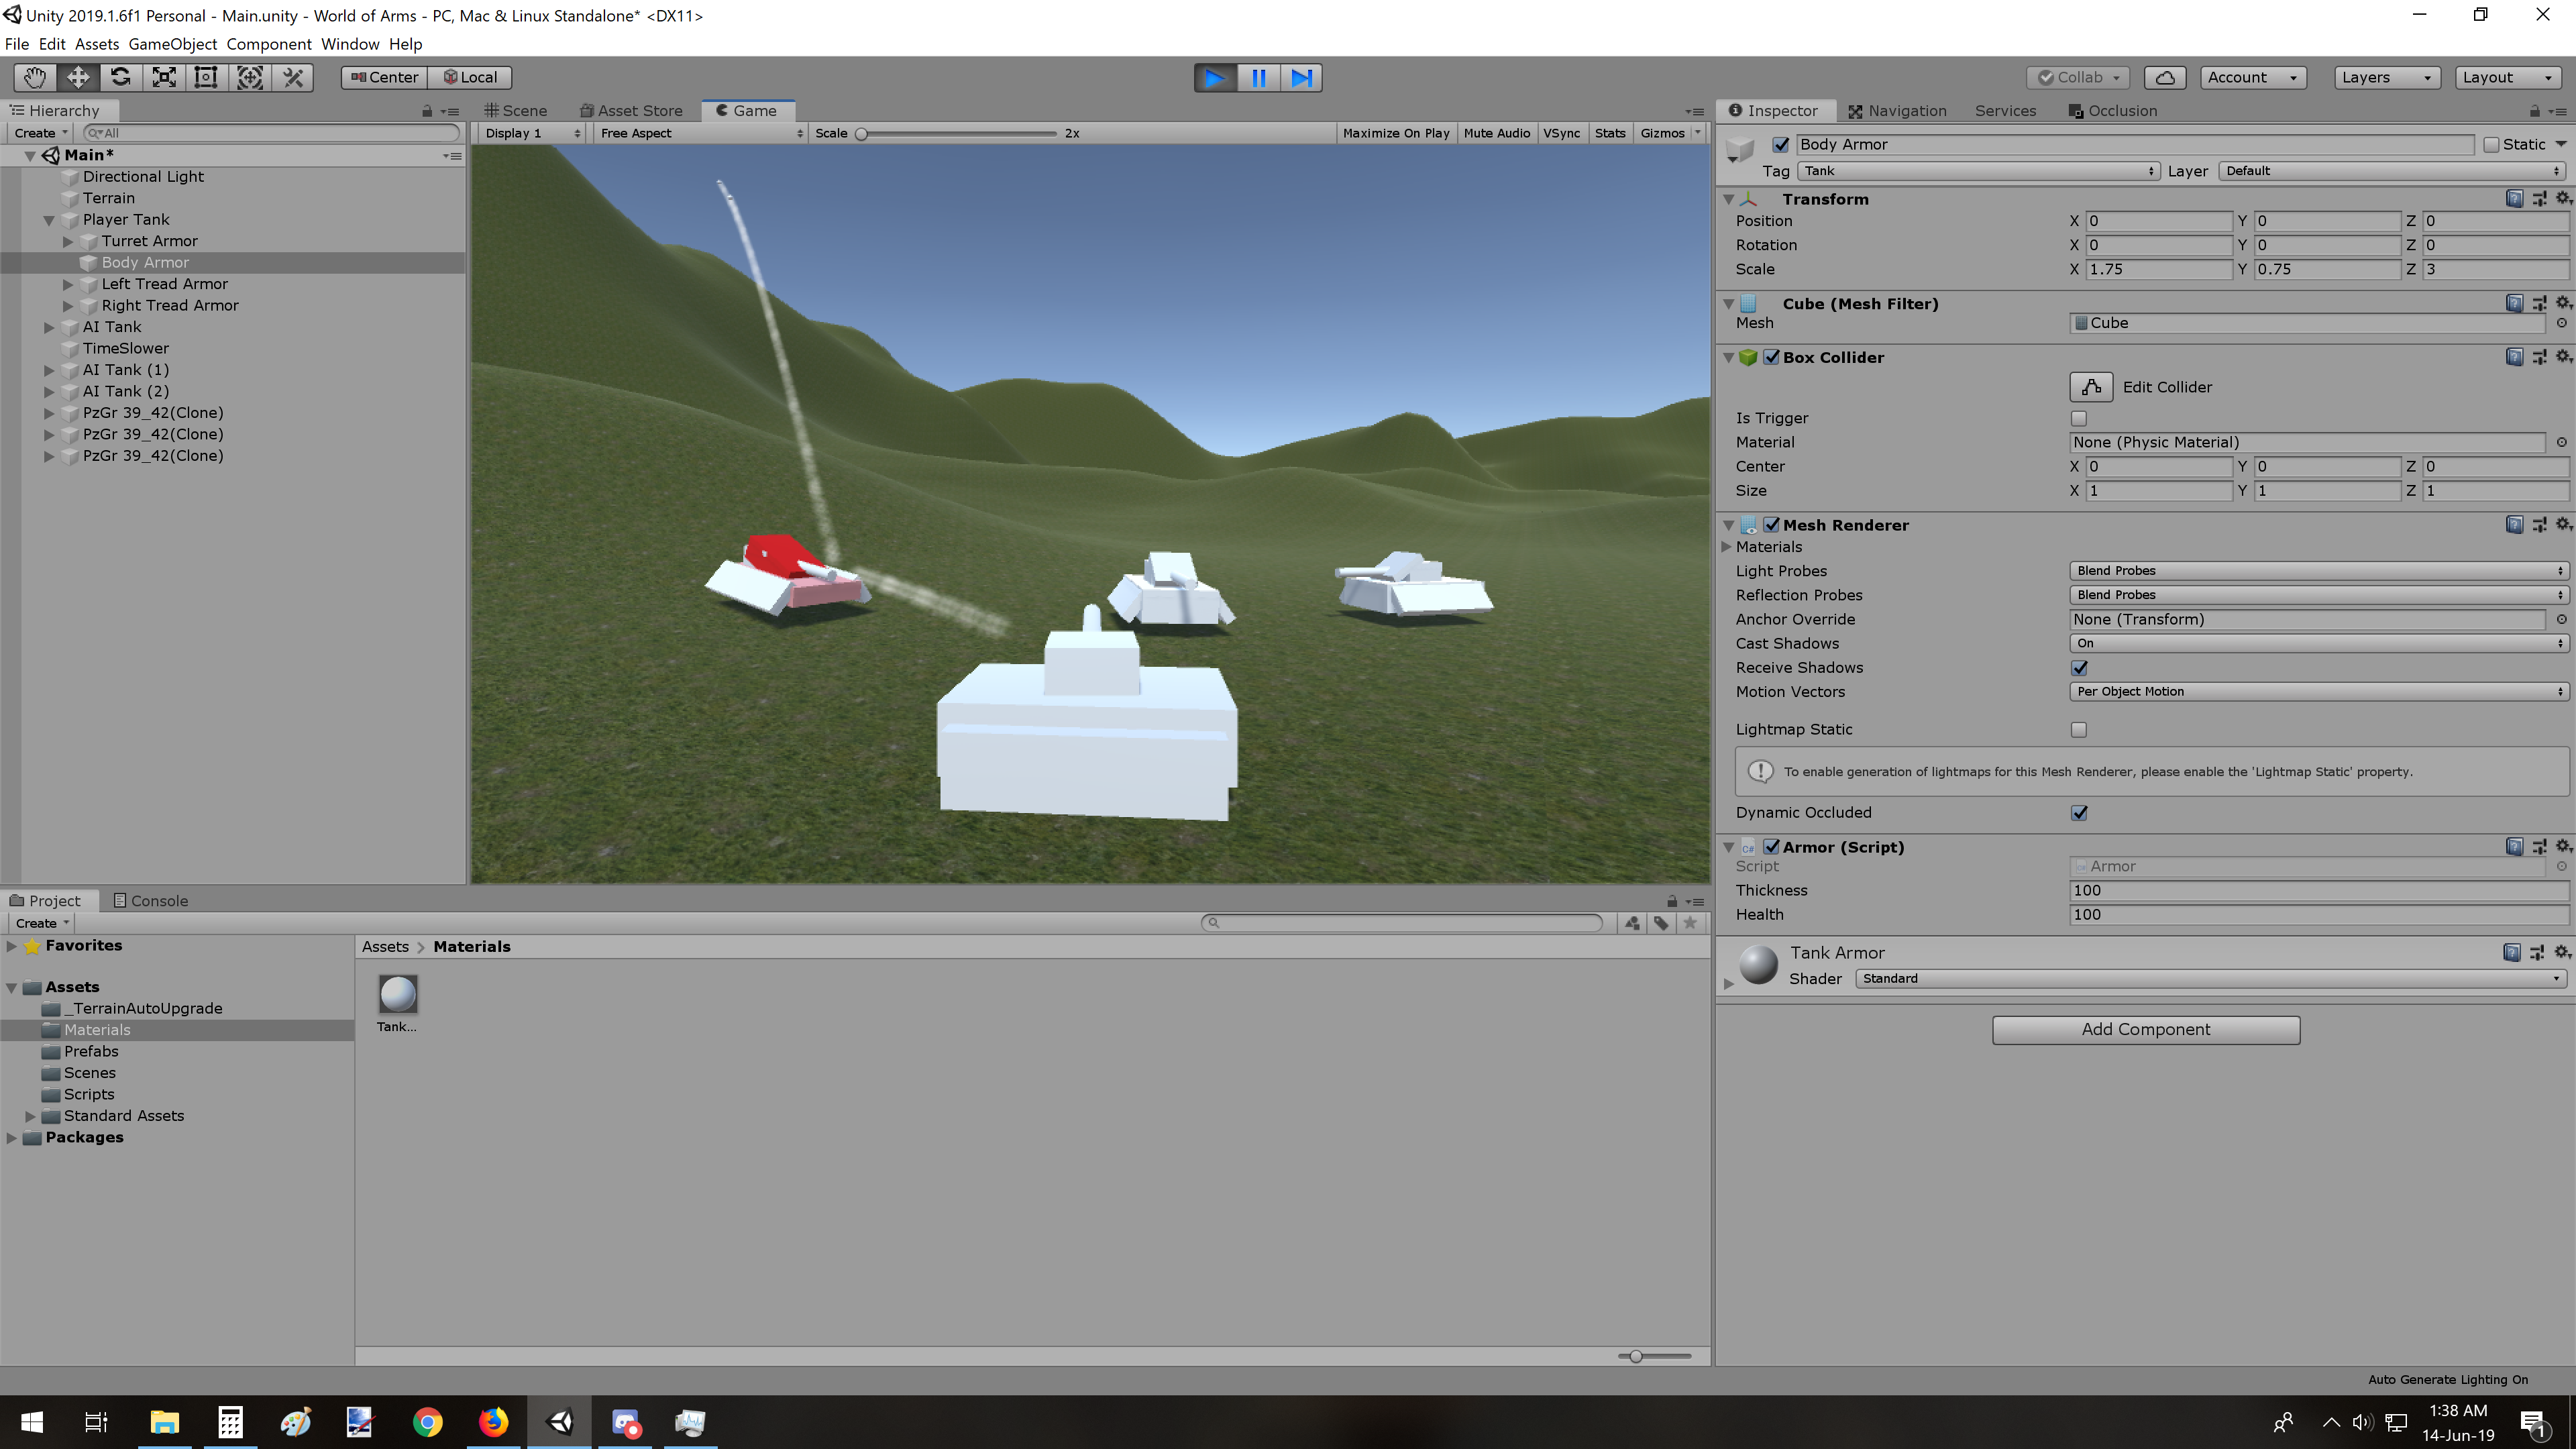Click the Play button
This screenshot has width=2576, height=1449.
[1215, 77]
